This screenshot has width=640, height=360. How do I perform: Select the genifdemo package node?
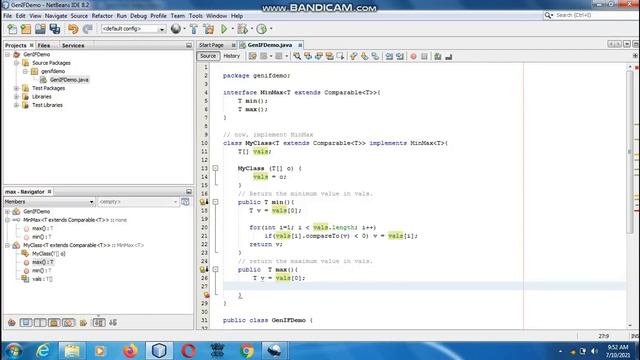(x=53, y=71)
